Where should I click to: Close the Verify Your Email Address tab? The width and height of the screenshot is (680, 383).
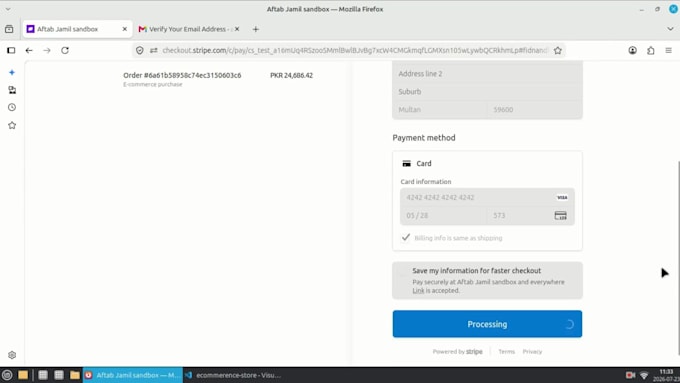coord(237,29)
